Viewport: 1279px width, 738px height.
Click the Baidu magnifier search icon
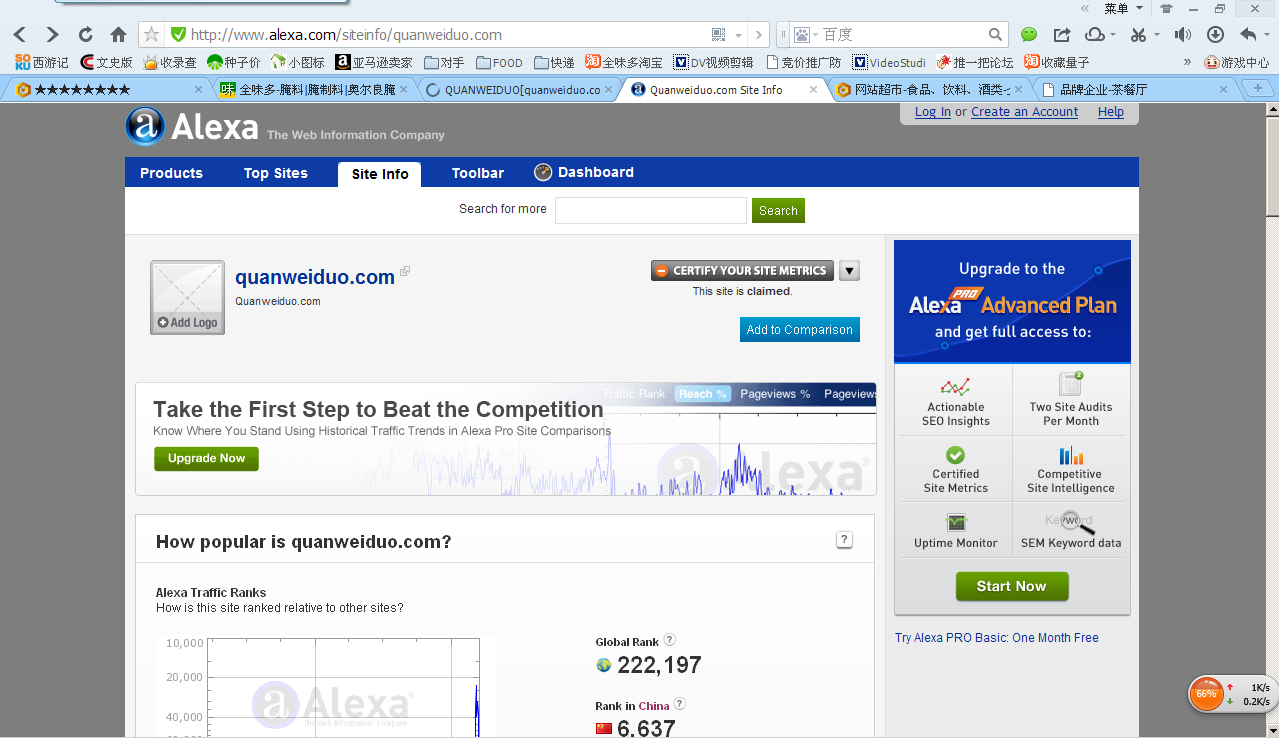(x=995, y=35)
